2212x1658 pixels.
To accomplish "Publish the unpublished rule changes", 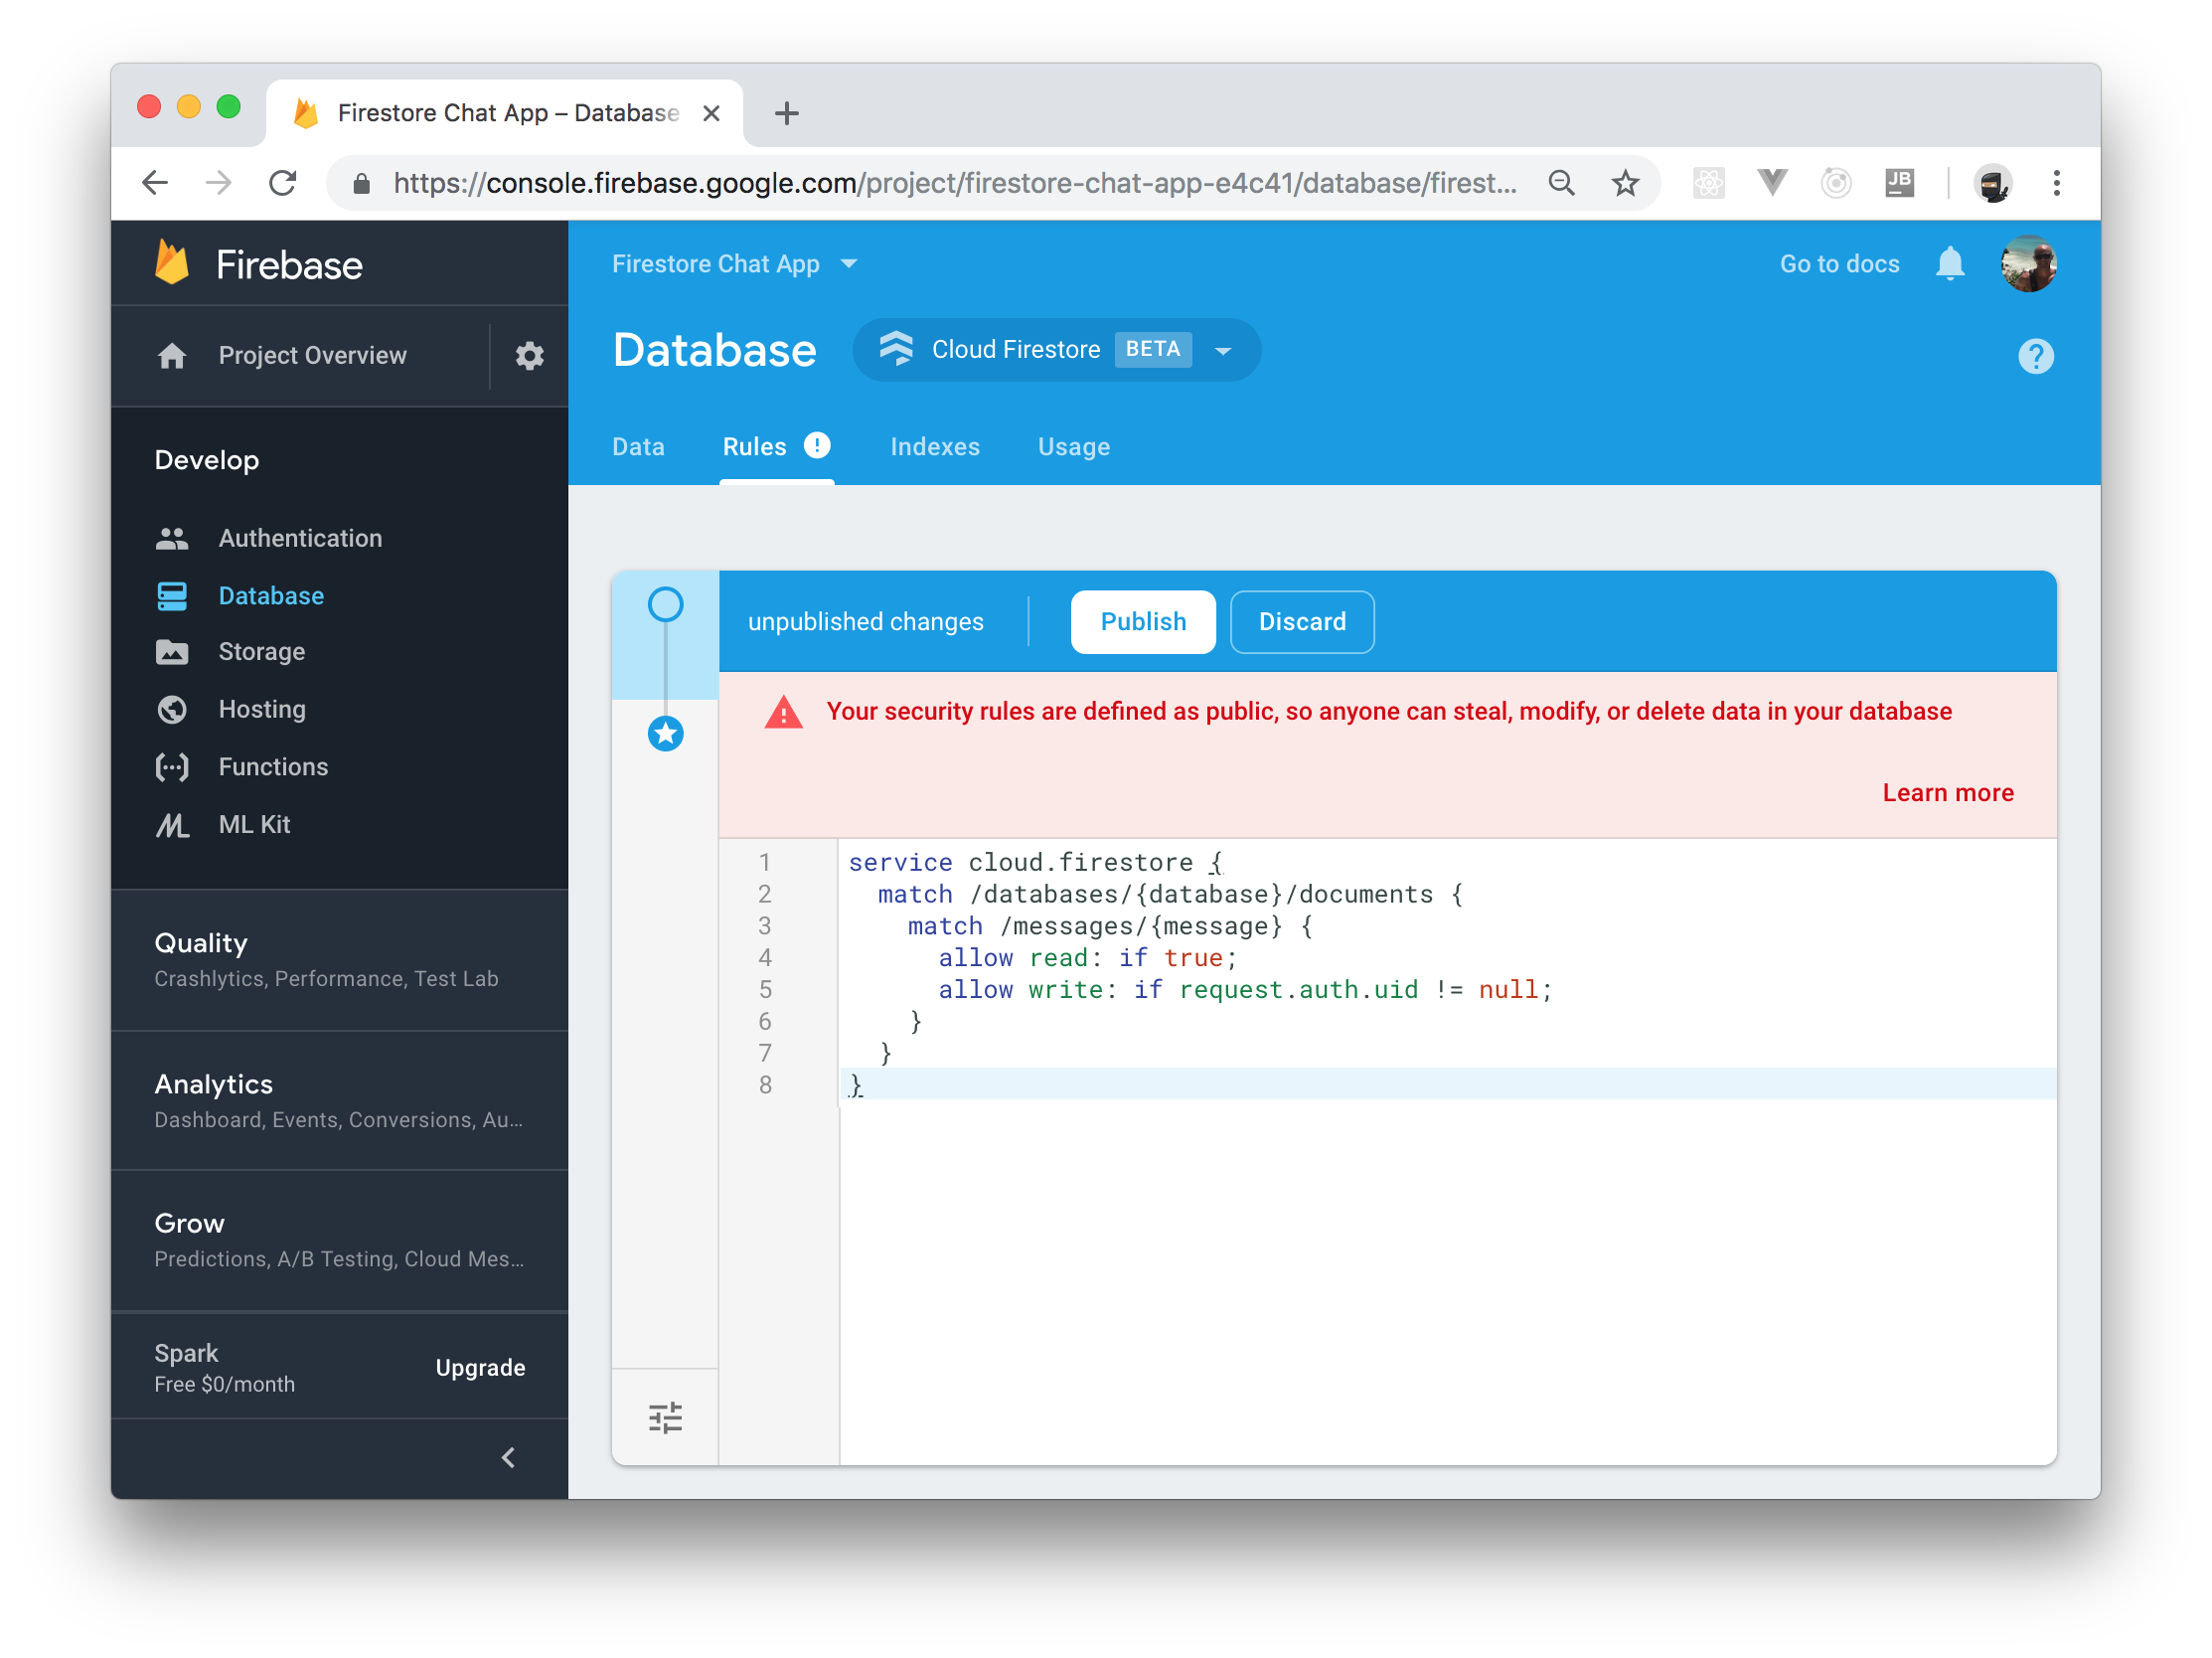I will [1142, 622].
